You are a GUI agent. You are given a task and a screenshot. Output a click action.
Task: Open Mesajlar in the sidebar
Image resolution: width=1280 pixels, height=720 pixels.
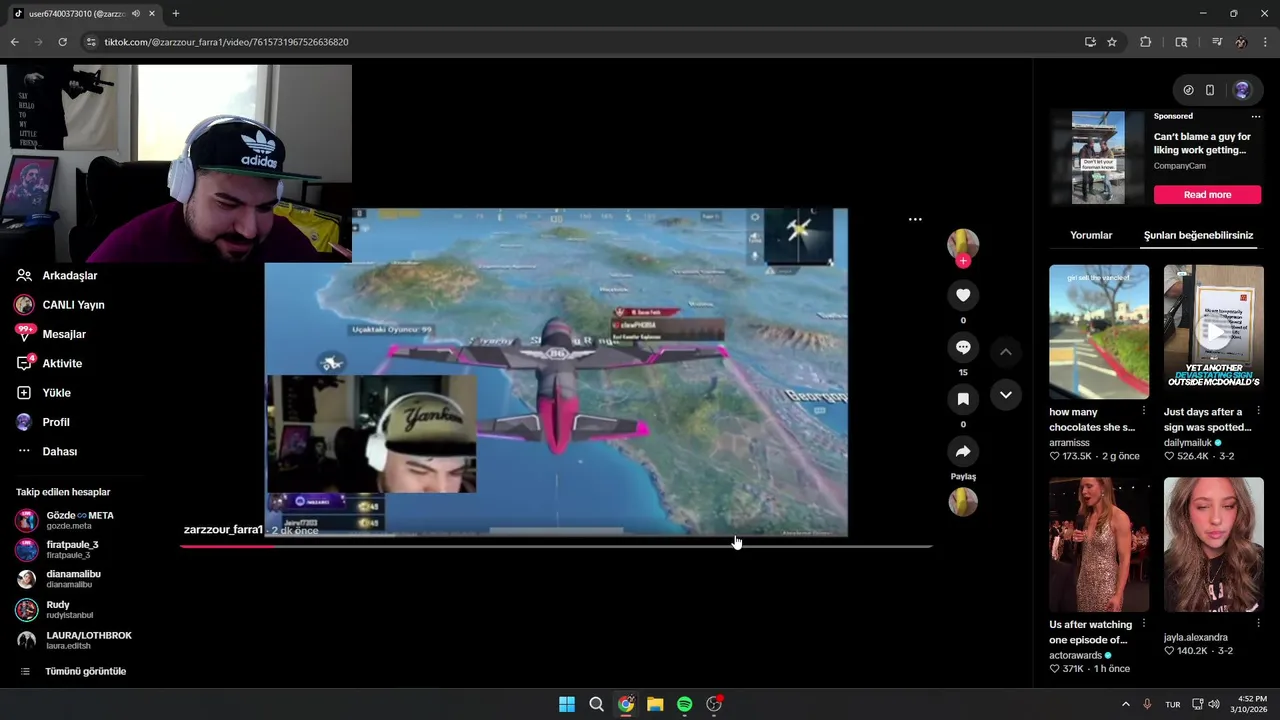click(x=50, y=334)
